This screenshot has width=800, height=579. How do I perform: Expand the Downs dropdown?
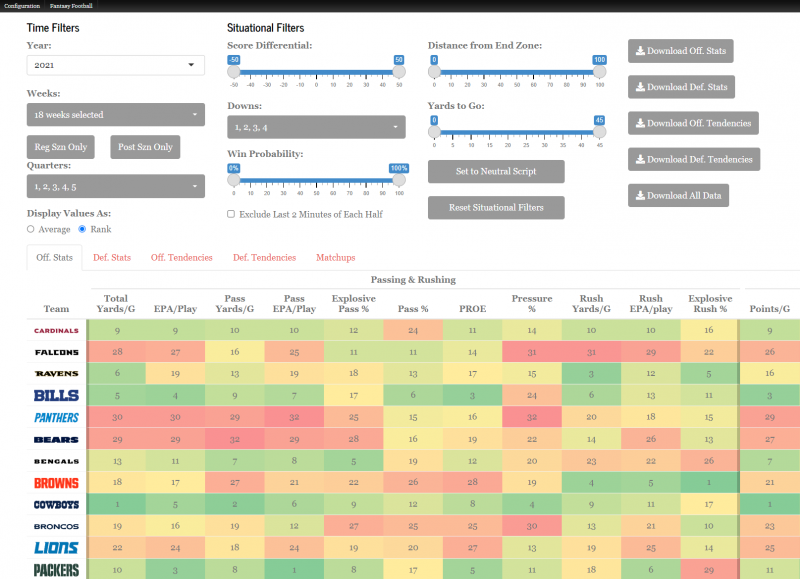pos(316,127)
